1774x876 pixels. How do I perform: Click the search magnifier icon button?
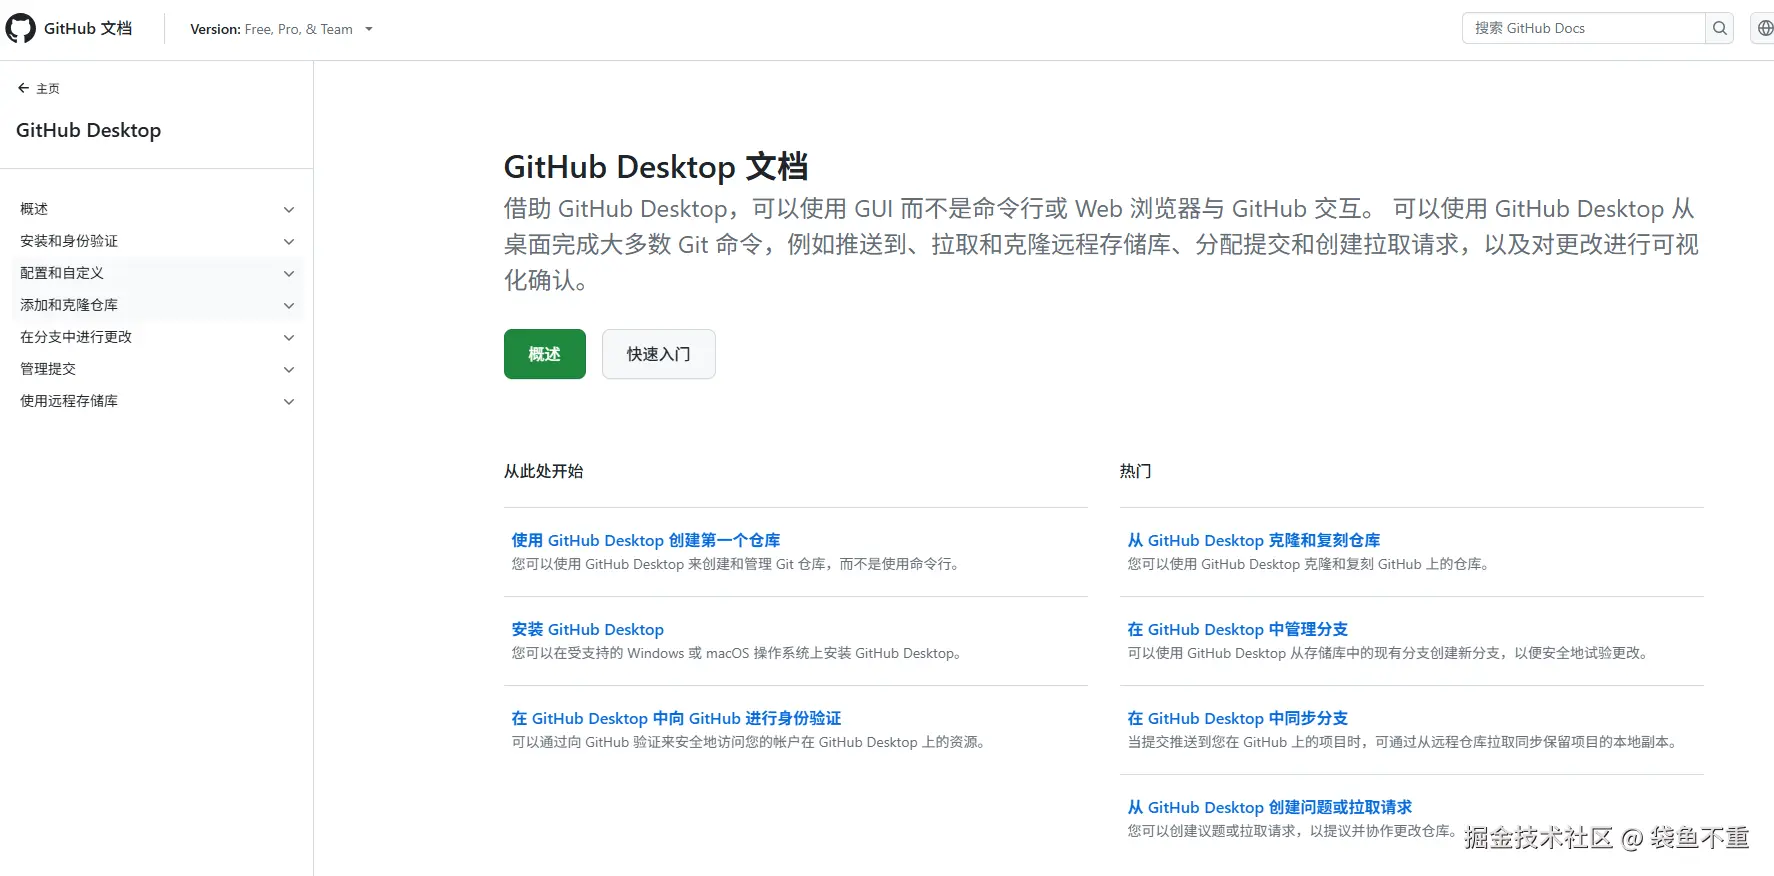point(1719,28)
